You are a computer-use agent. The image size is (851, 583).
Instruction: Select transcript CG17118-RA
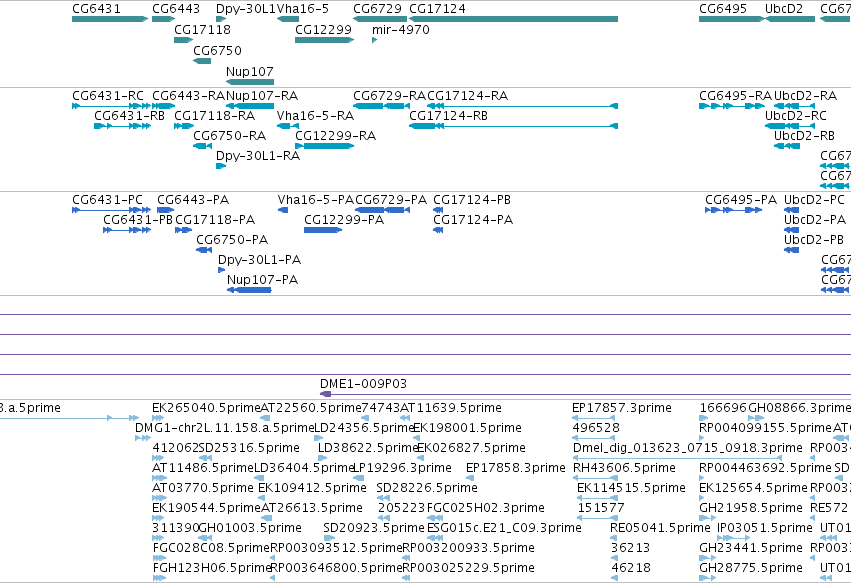183,126
